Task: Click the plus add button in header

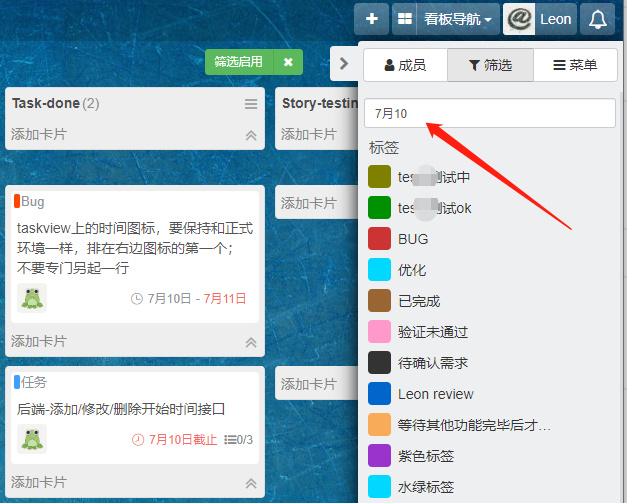Action: pos(371,18)
